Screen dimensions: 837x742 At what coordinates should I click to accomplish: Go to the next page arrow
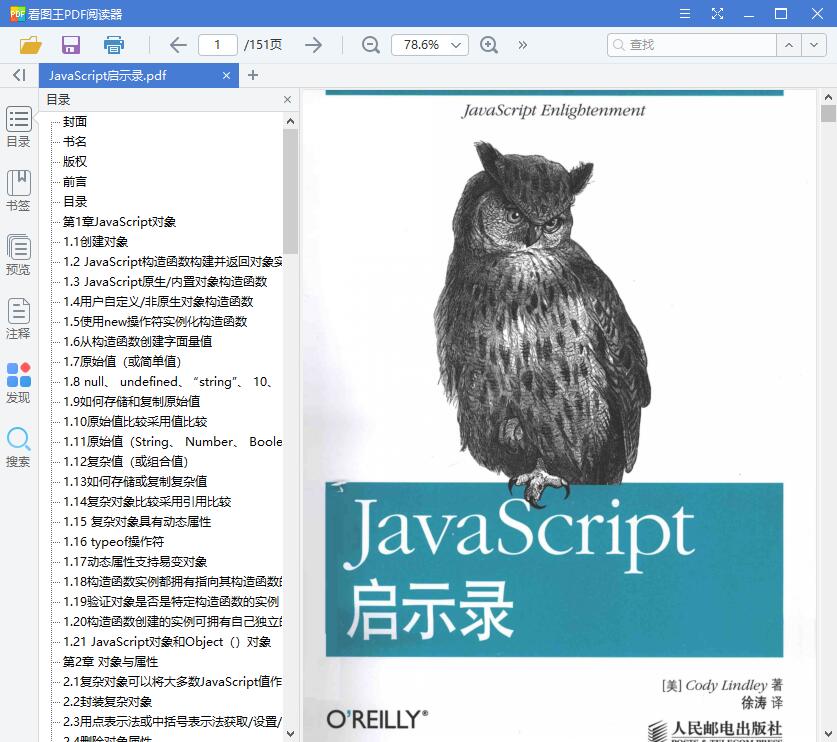tap(313, 45)
